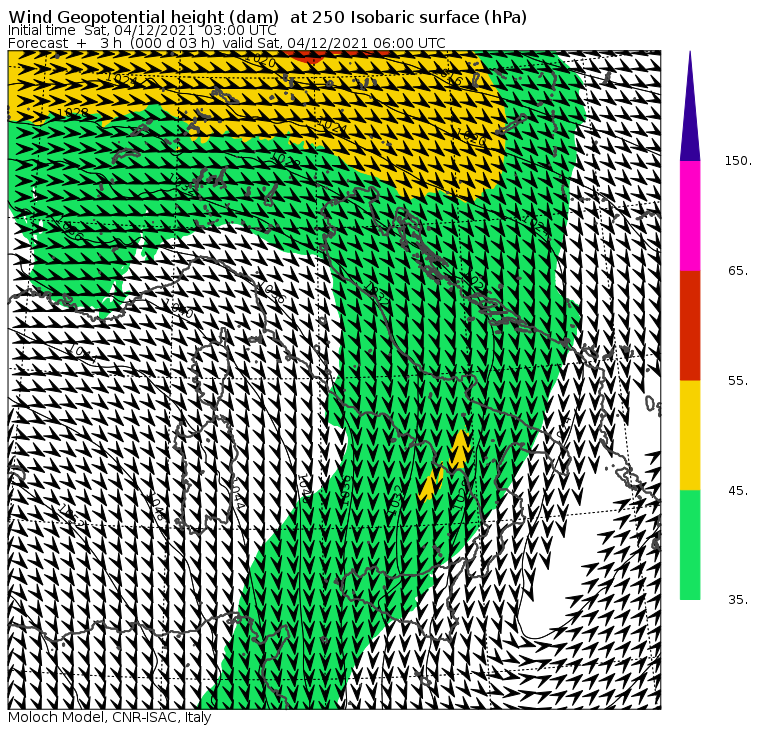Click the 'Forecast + 3 h' valid time line
Viewport: 760px width, 731px height.
click(226, 43)
